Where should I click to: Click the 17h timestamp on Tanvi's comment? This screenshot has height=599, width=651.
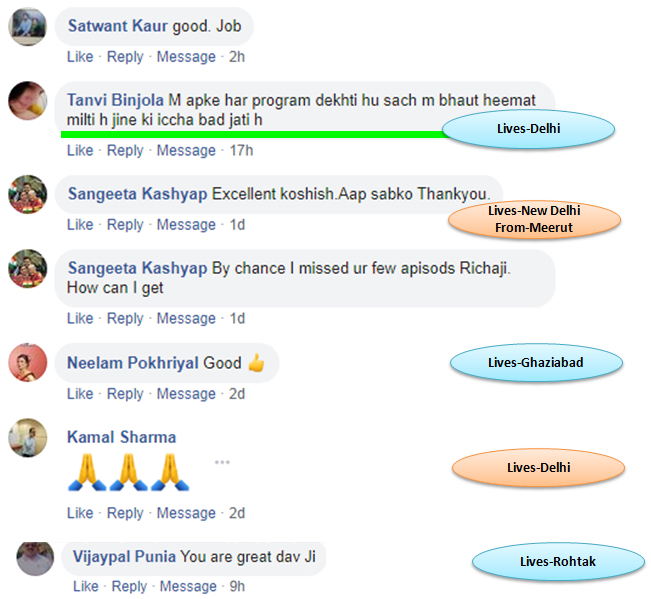point(241,150)
